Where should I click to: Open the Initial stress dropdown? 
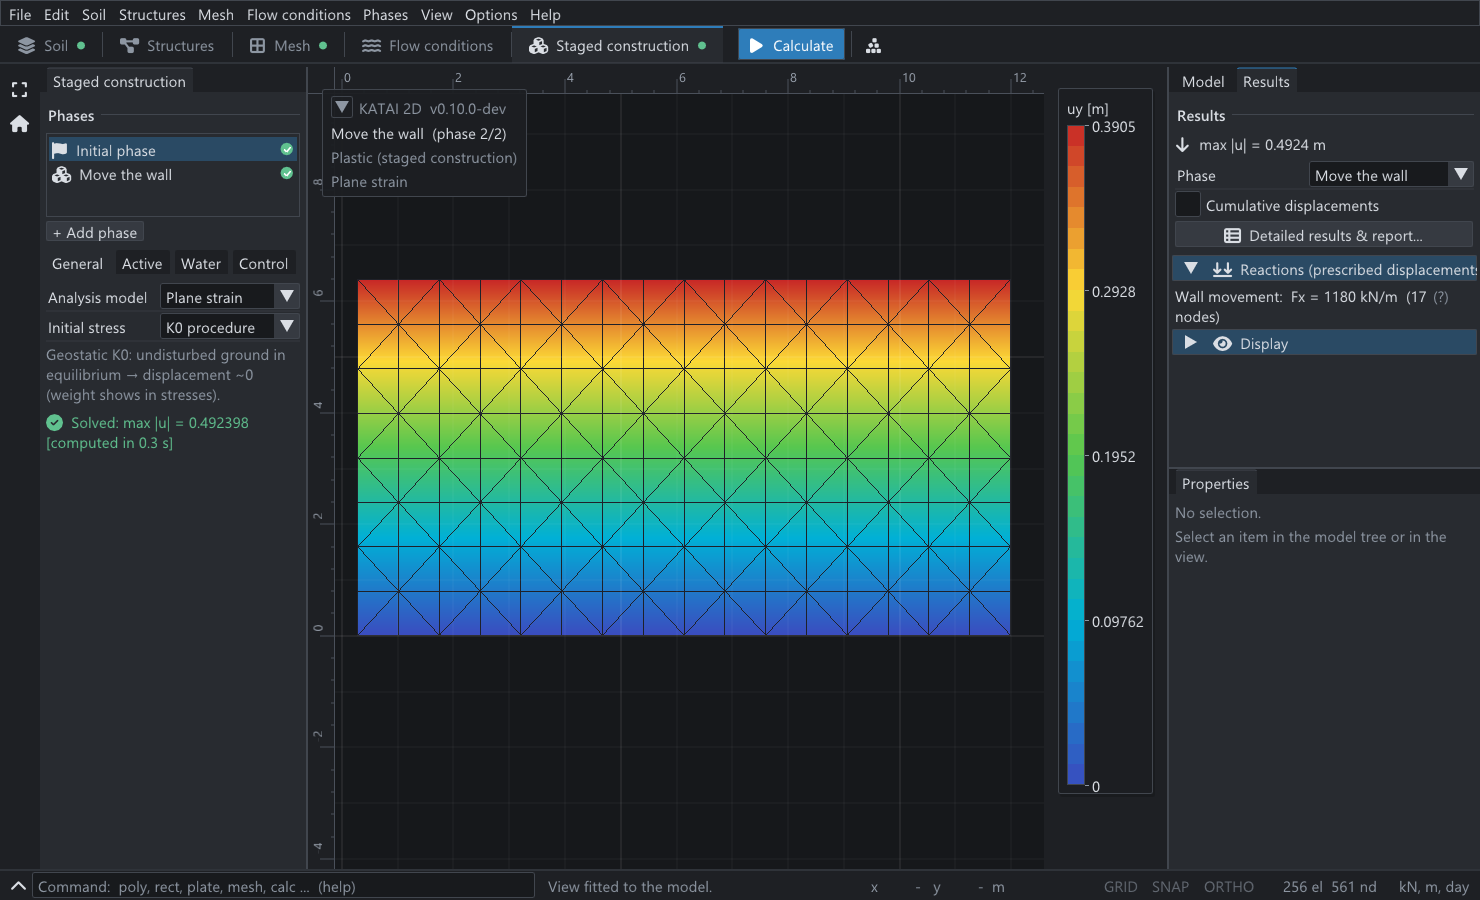[230, 327]
